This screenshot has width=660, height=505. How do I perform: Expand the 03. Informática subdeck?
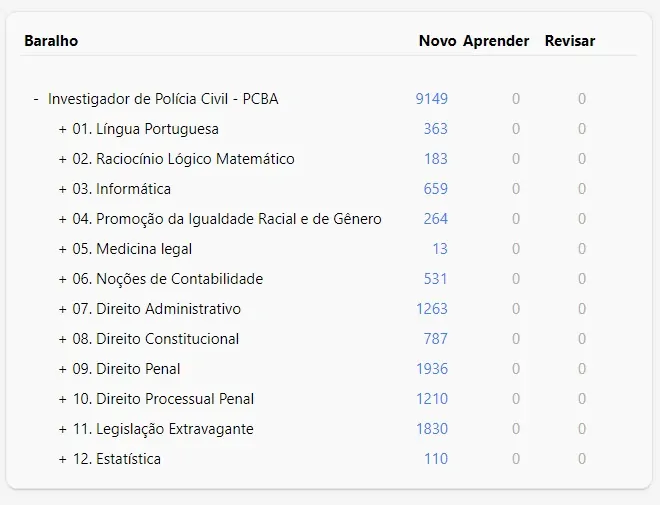point(62,189)
